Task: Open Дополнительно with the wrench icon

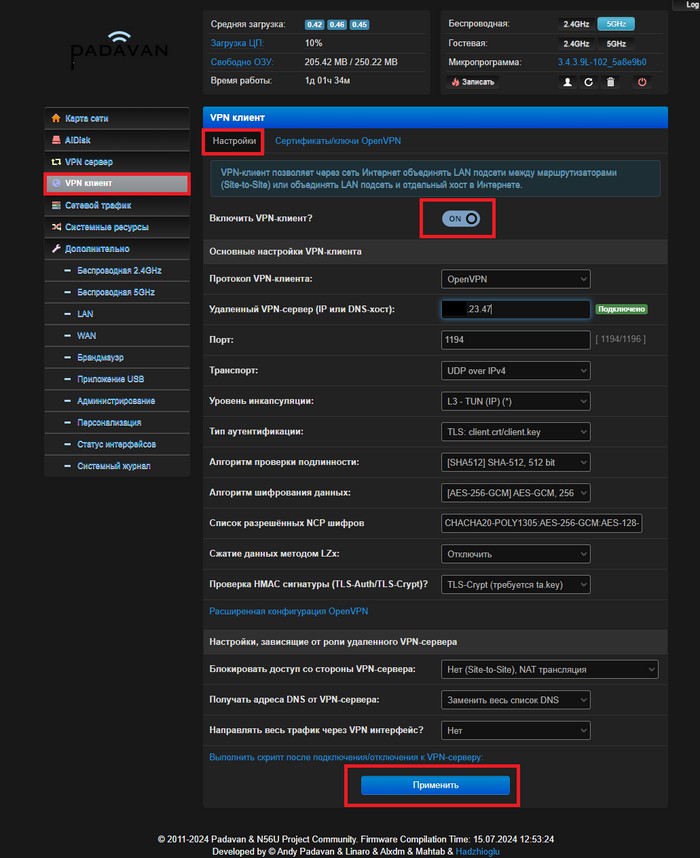Action: [57, 248]
